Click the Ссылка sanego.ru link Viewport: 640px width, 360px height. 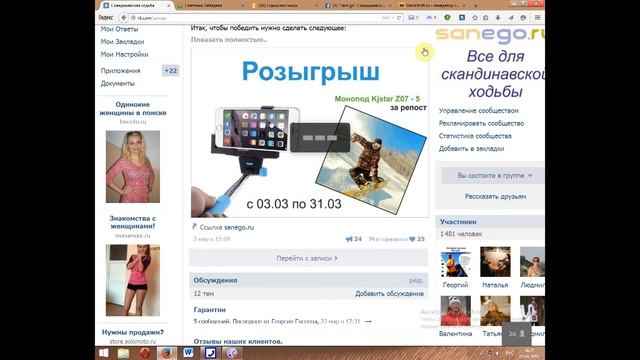[x=227, y=227]
